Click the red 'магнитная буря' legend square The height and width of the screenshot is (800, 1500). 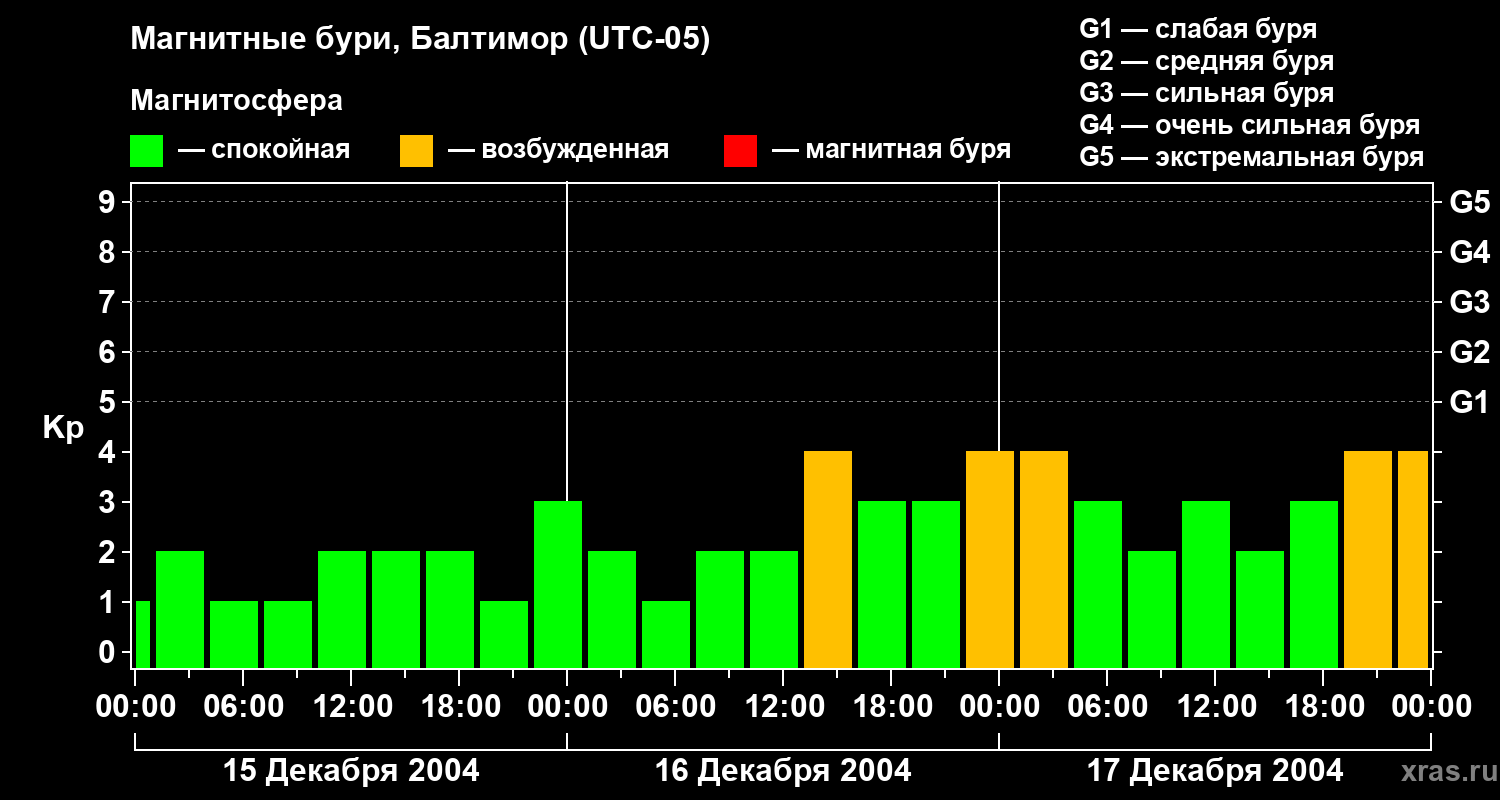tap(740, 151)
